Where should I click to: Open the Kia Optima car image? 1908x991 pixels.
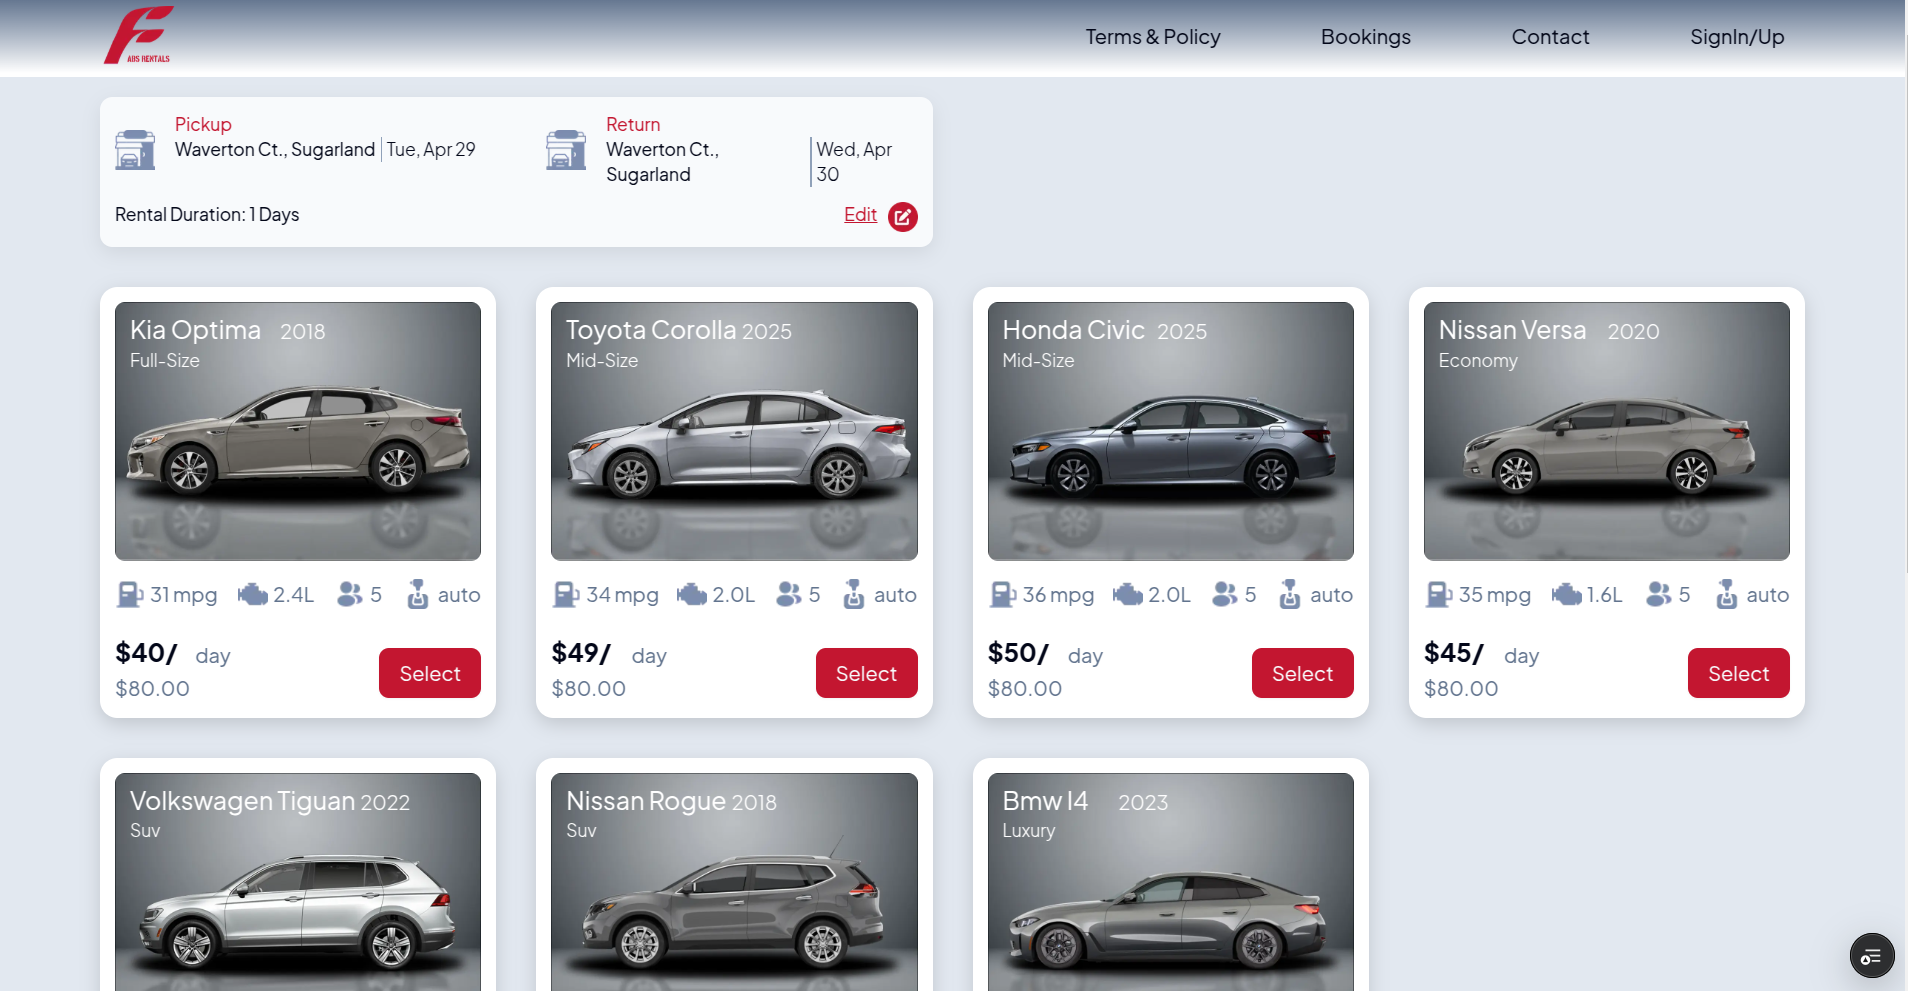pos(298,431)
